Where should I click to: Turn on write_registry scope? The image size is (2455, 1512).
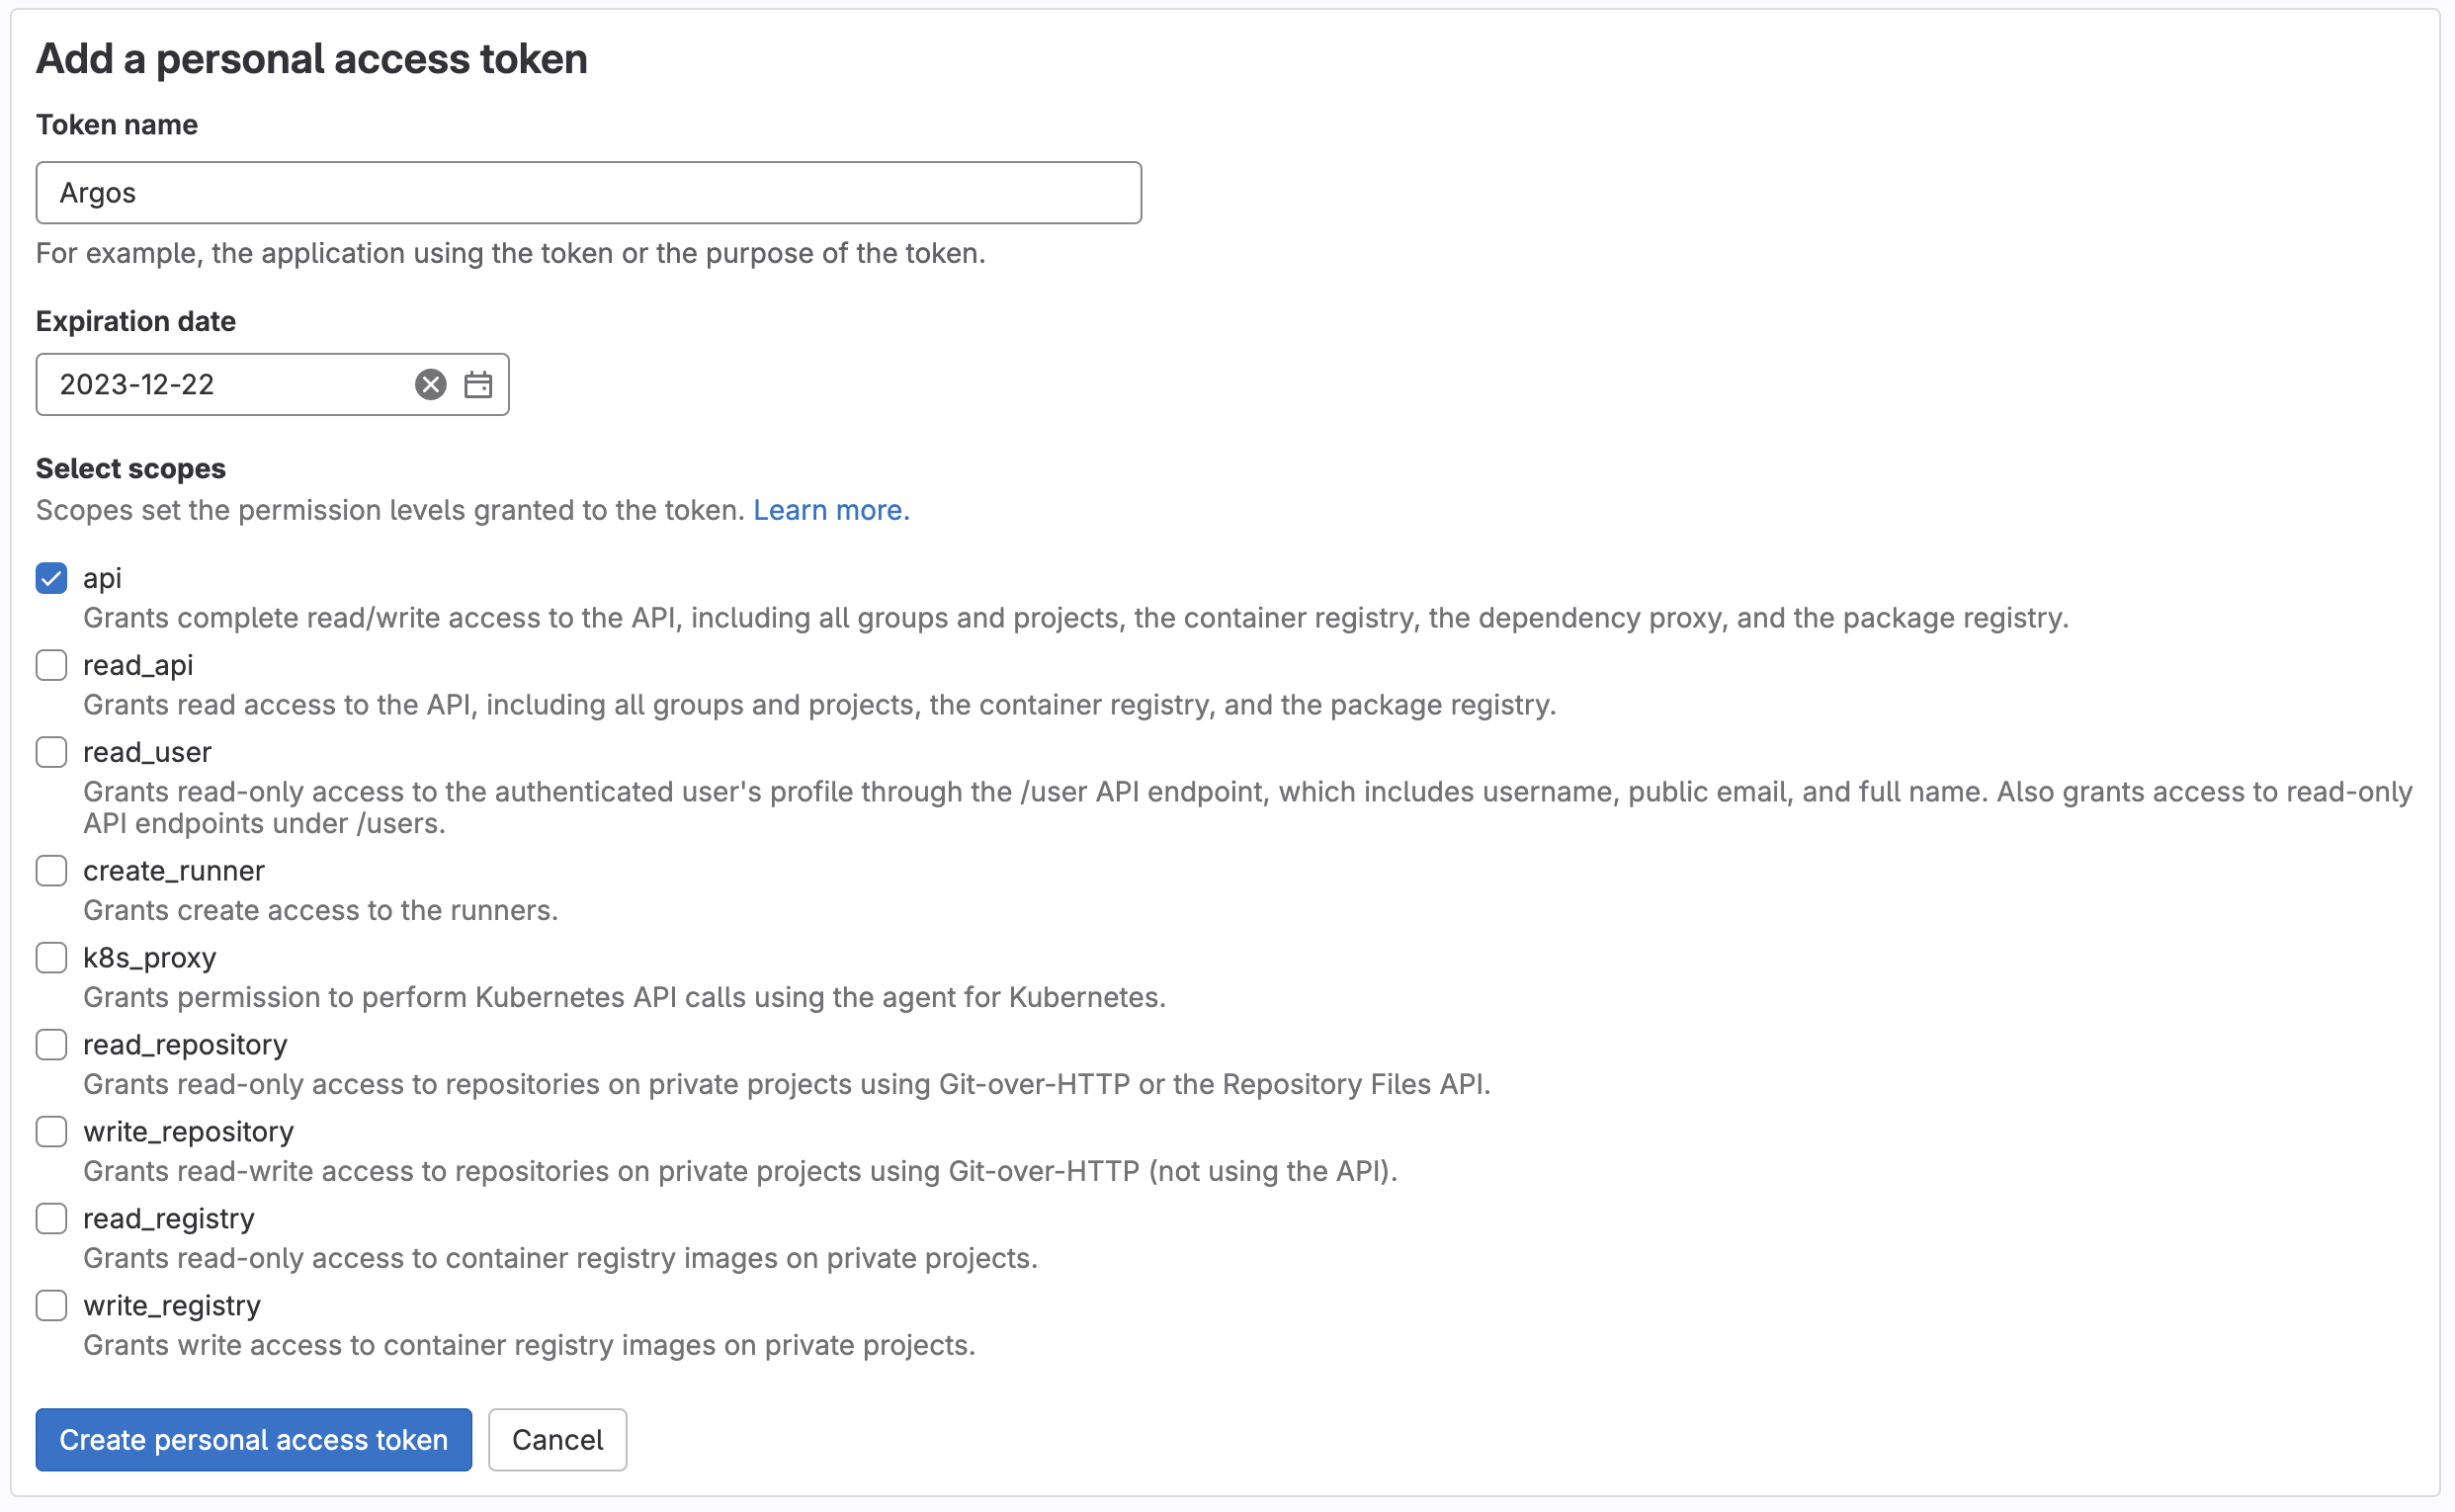click(x=51, y=1306)
